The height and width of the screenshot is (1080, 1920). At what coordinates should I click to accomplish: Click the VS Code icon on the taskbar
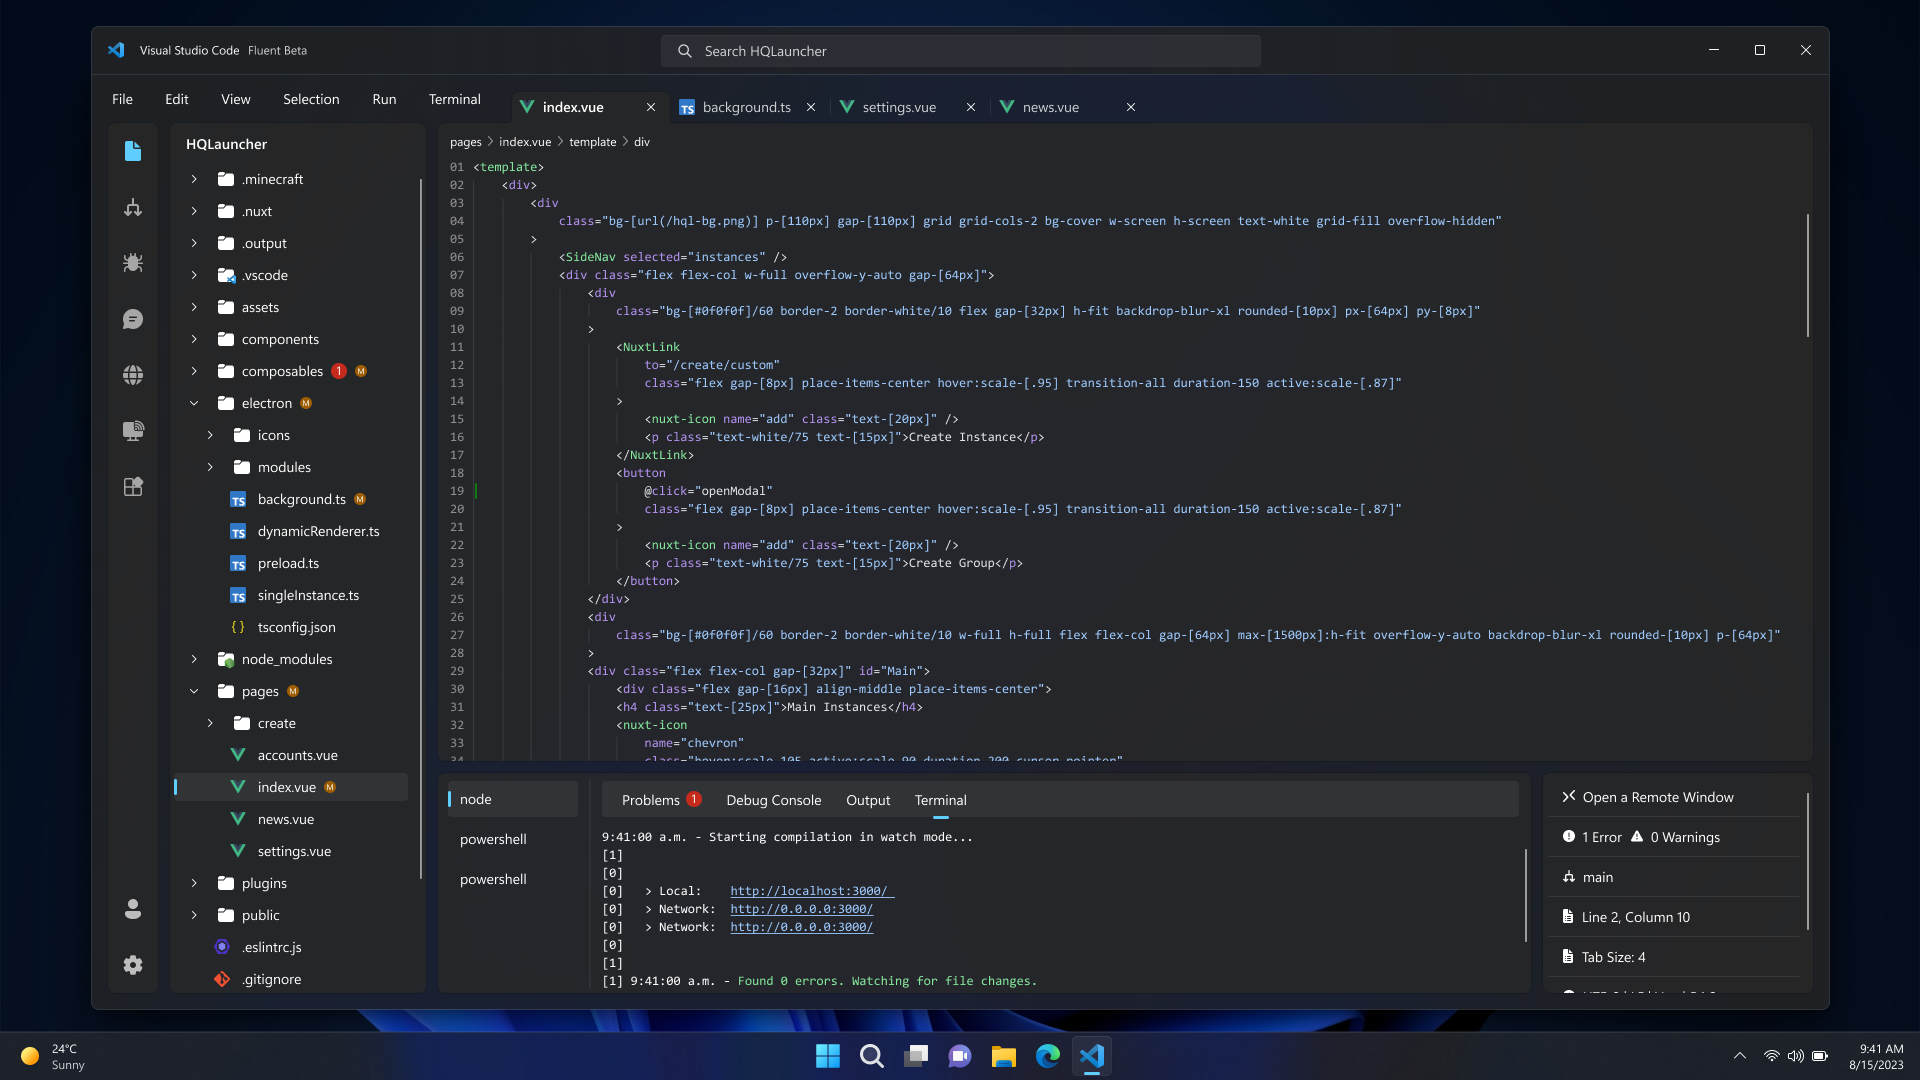point(1092,1056)
